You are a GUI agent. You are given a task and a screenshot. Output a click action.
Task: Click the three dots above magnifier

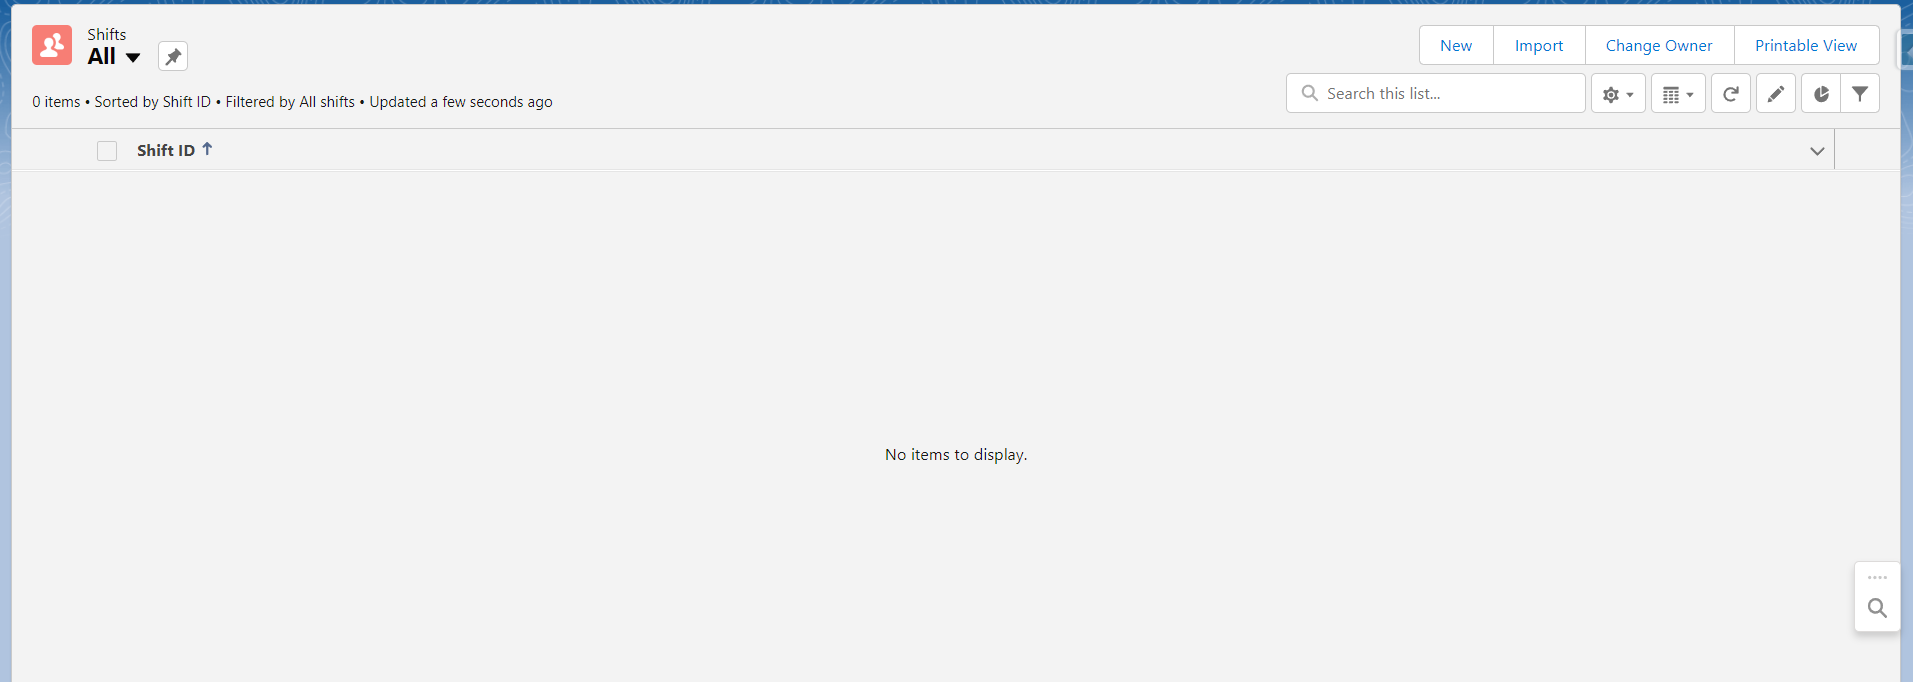click(x=1877, y=578)
